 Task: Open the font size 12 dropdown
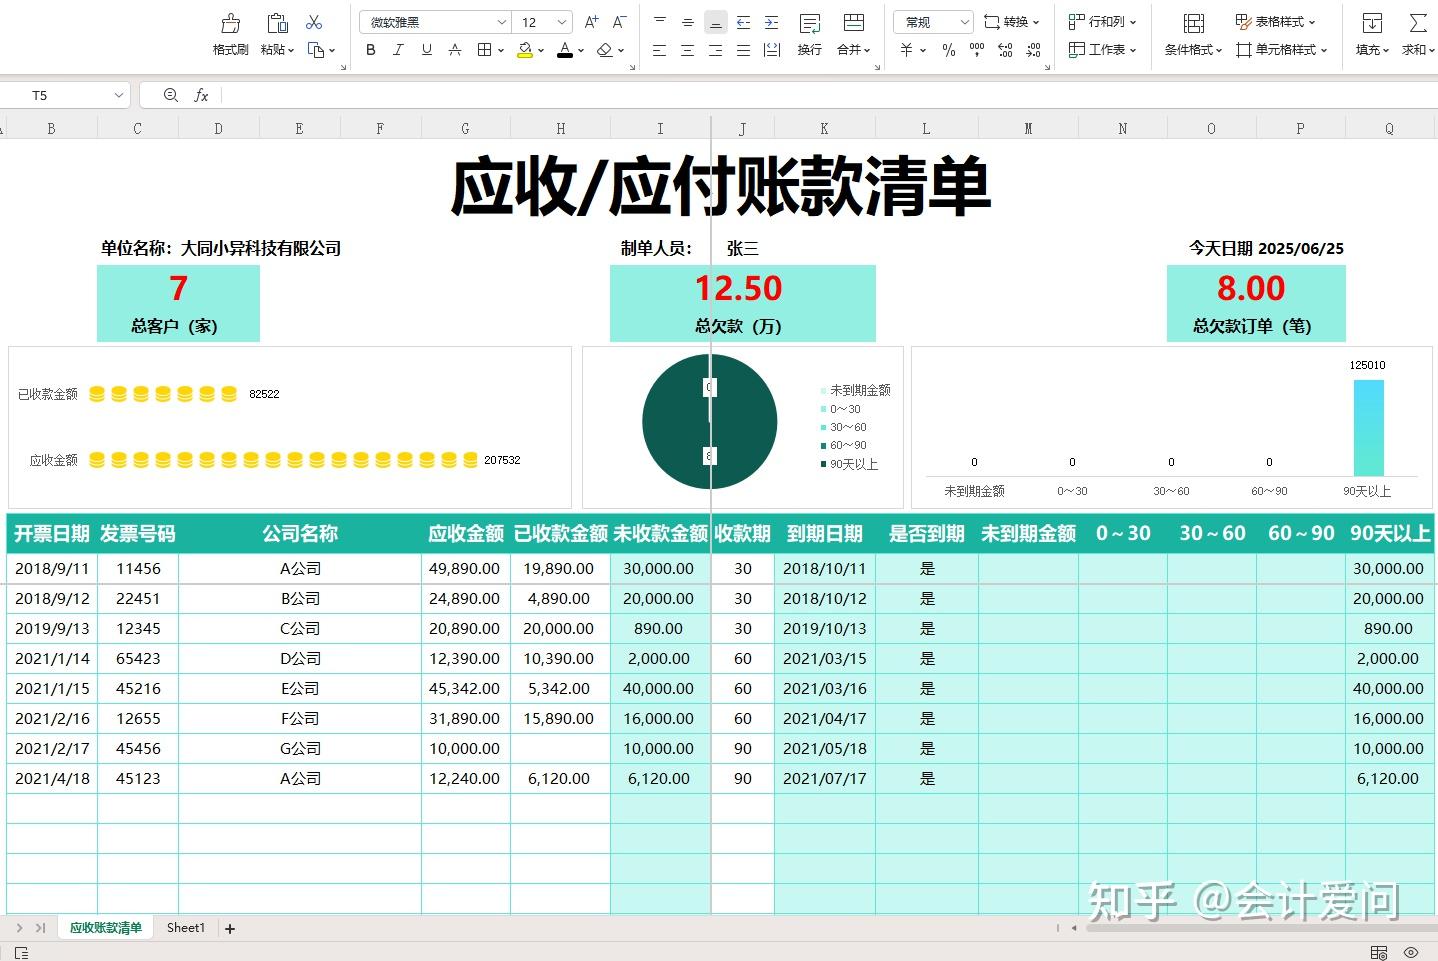click(x=562, y=22)
